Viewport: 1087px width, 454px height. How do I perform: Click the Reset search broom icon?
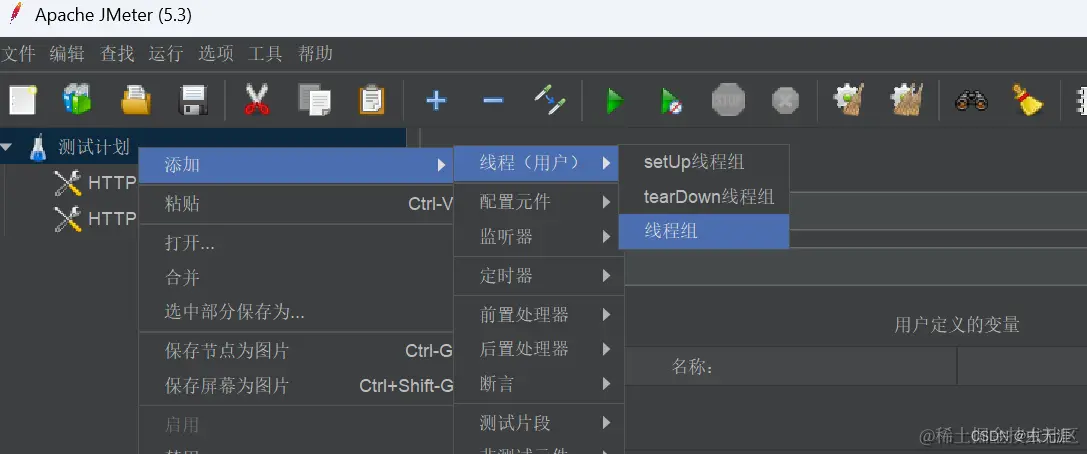click(x=1027, y=101)
